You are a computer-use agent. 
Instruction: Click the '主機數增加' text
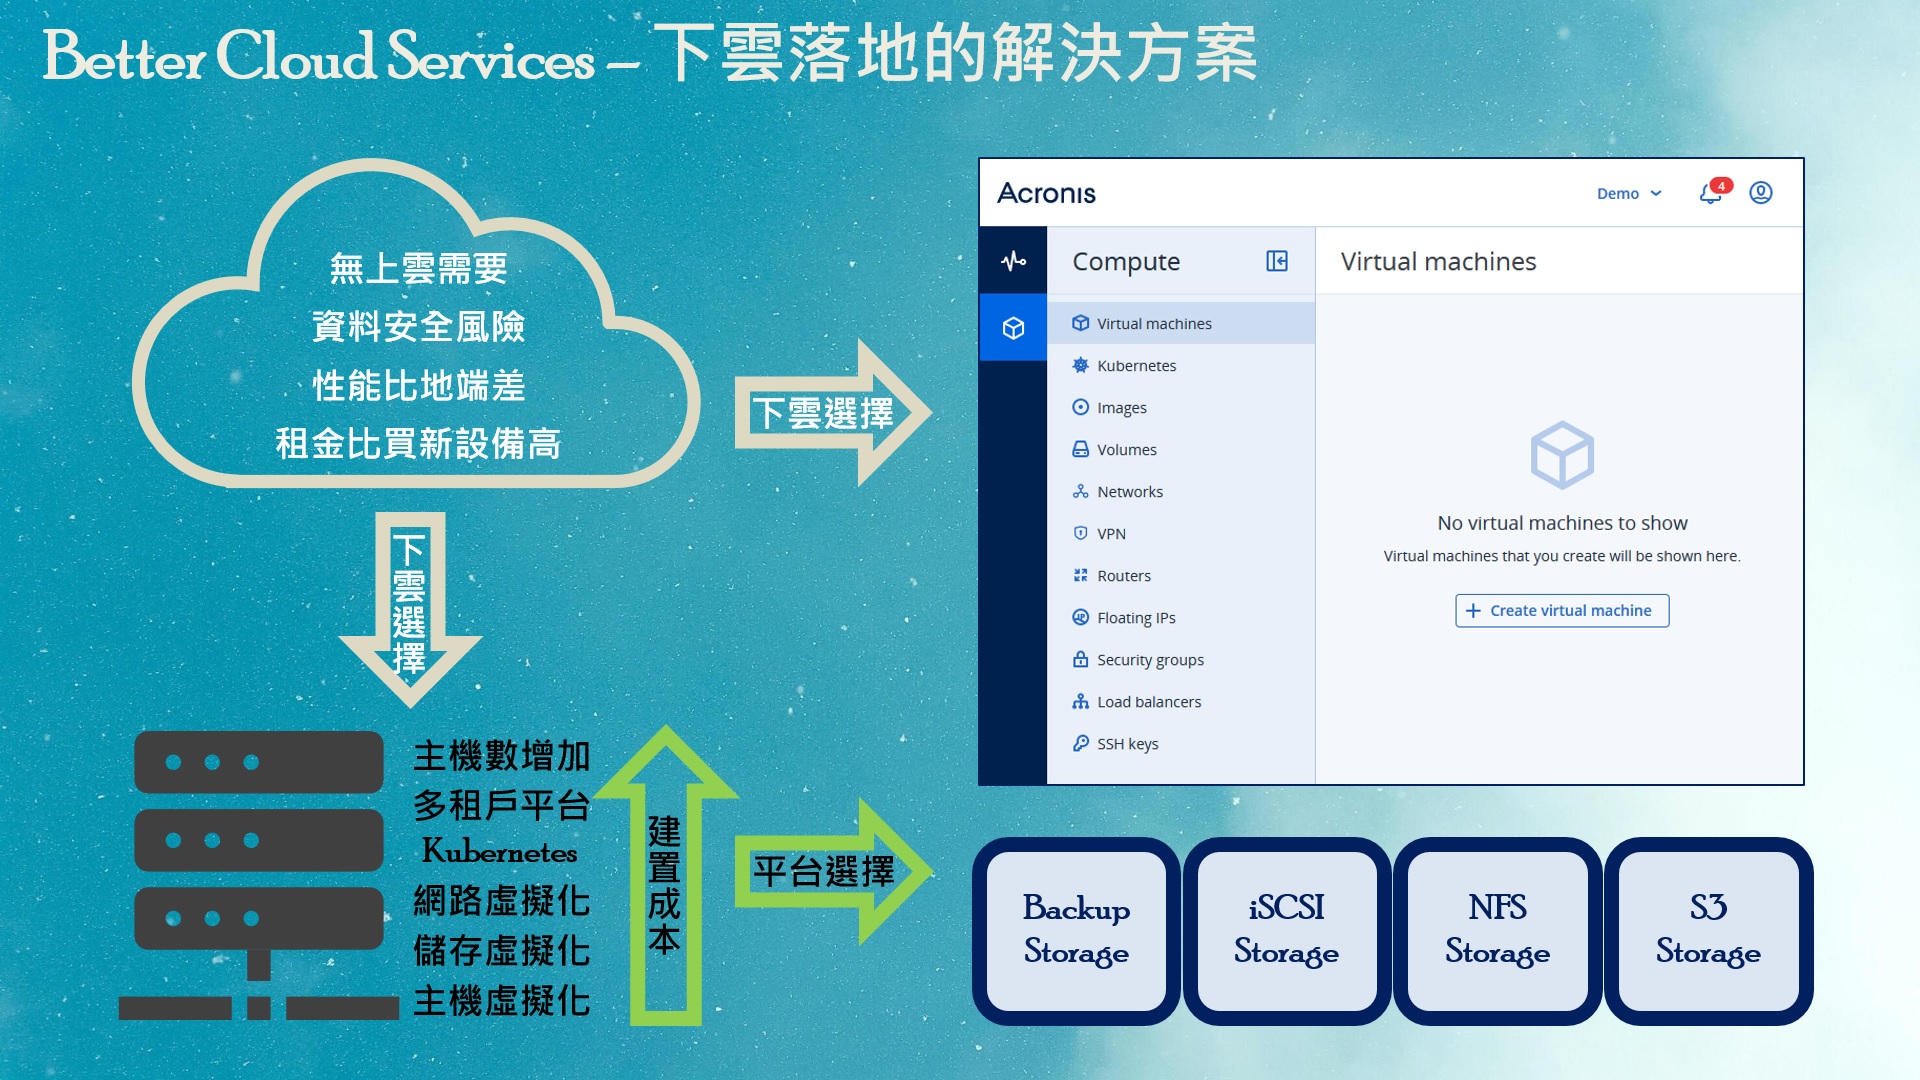(x=502, y=756)
